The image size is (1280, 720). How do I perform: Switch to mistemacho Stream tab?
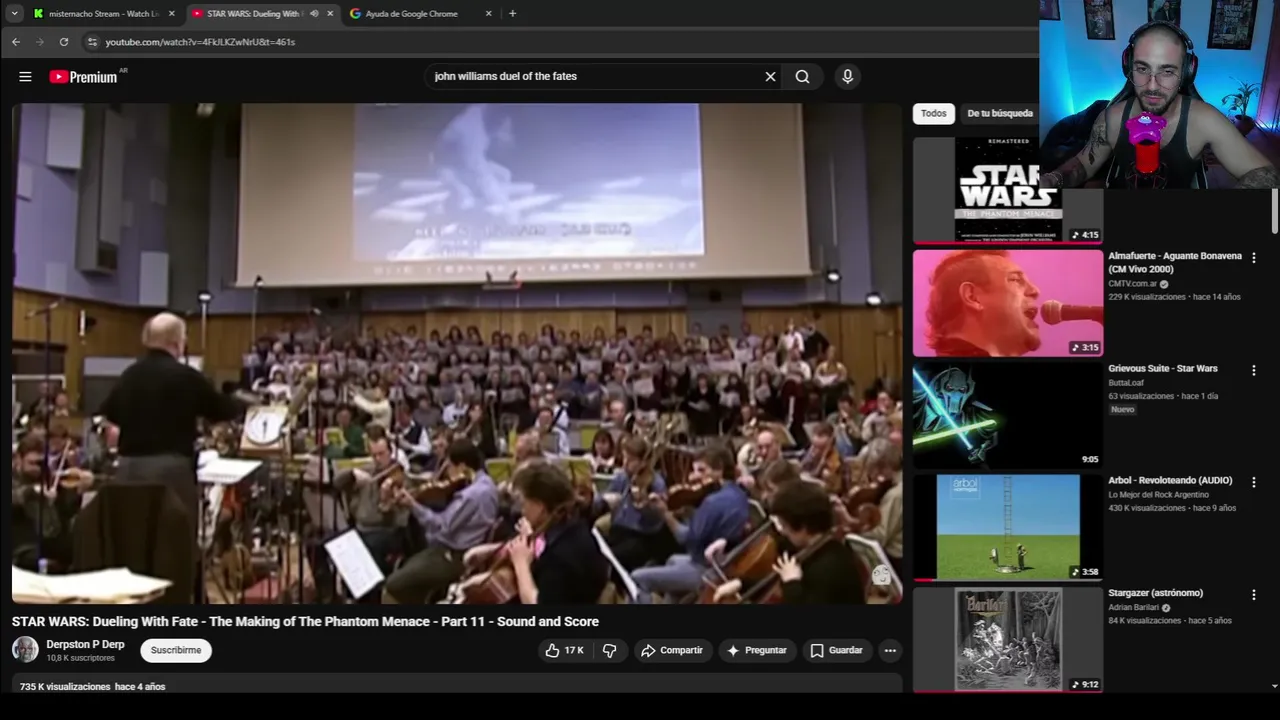pos(104,13)
